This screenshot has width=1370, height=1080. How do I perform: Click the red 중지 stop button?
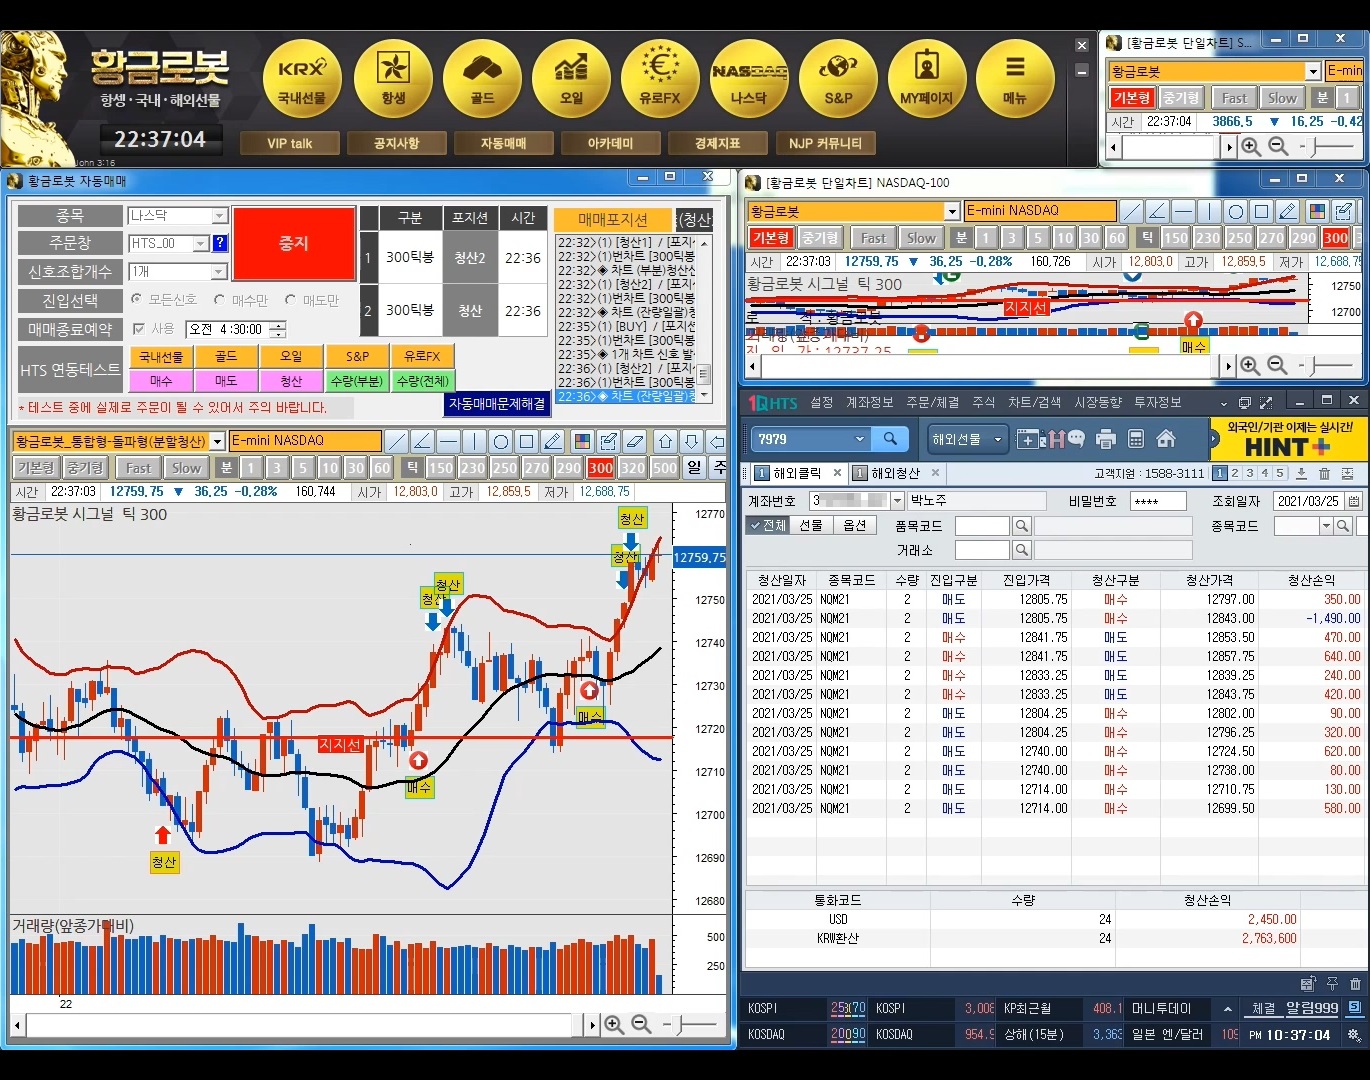coord(294,243)
